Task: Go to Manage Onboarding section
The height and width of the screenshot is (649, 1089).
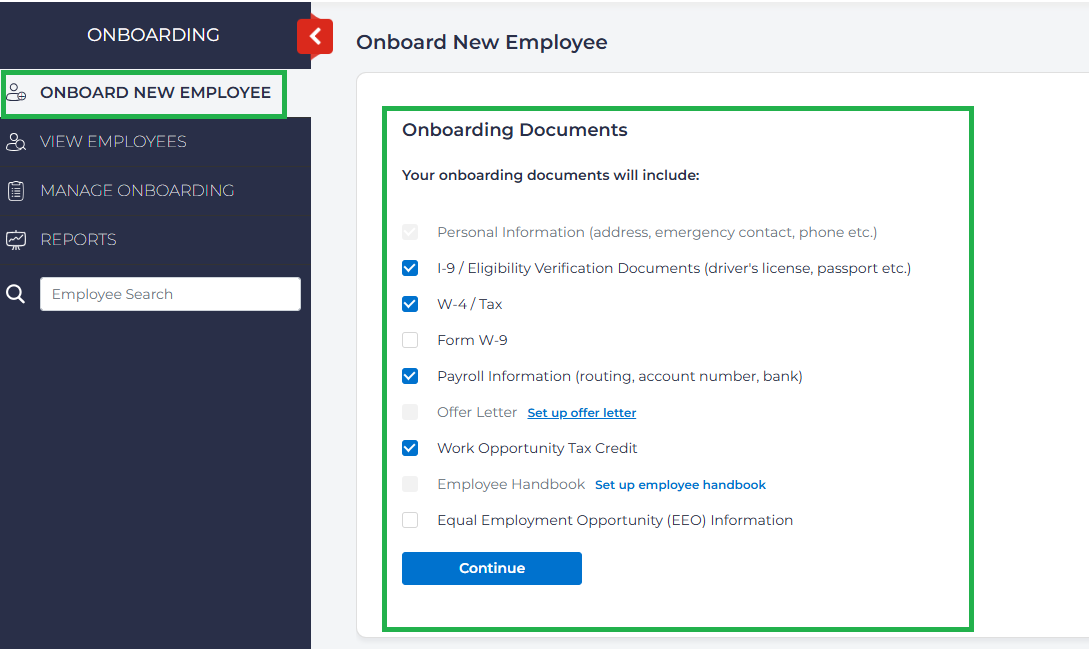Action: click(137, 191)
